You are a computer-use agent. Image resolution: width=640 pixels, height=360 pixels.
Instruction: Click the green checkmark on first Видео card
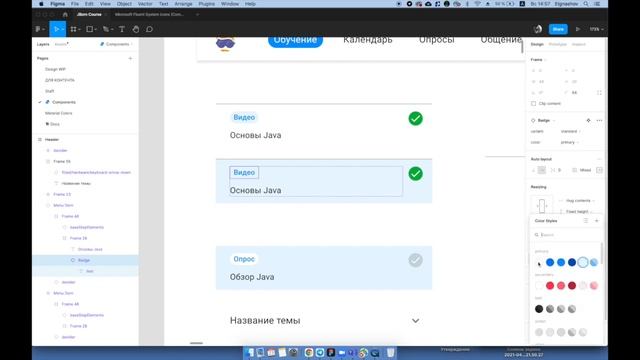click(416, 119)
